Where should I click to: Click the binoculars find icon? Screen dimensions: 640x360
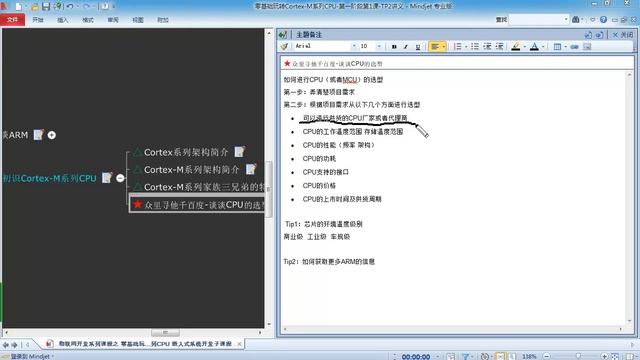click(576, 19)
